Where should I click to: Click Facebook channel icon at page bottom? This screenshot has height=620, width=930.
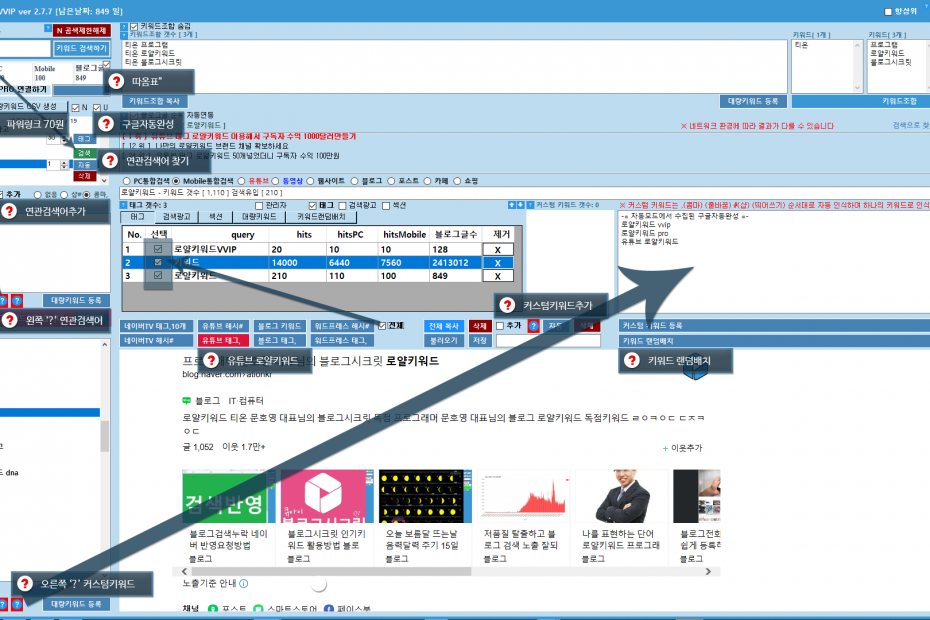point(329,609)
